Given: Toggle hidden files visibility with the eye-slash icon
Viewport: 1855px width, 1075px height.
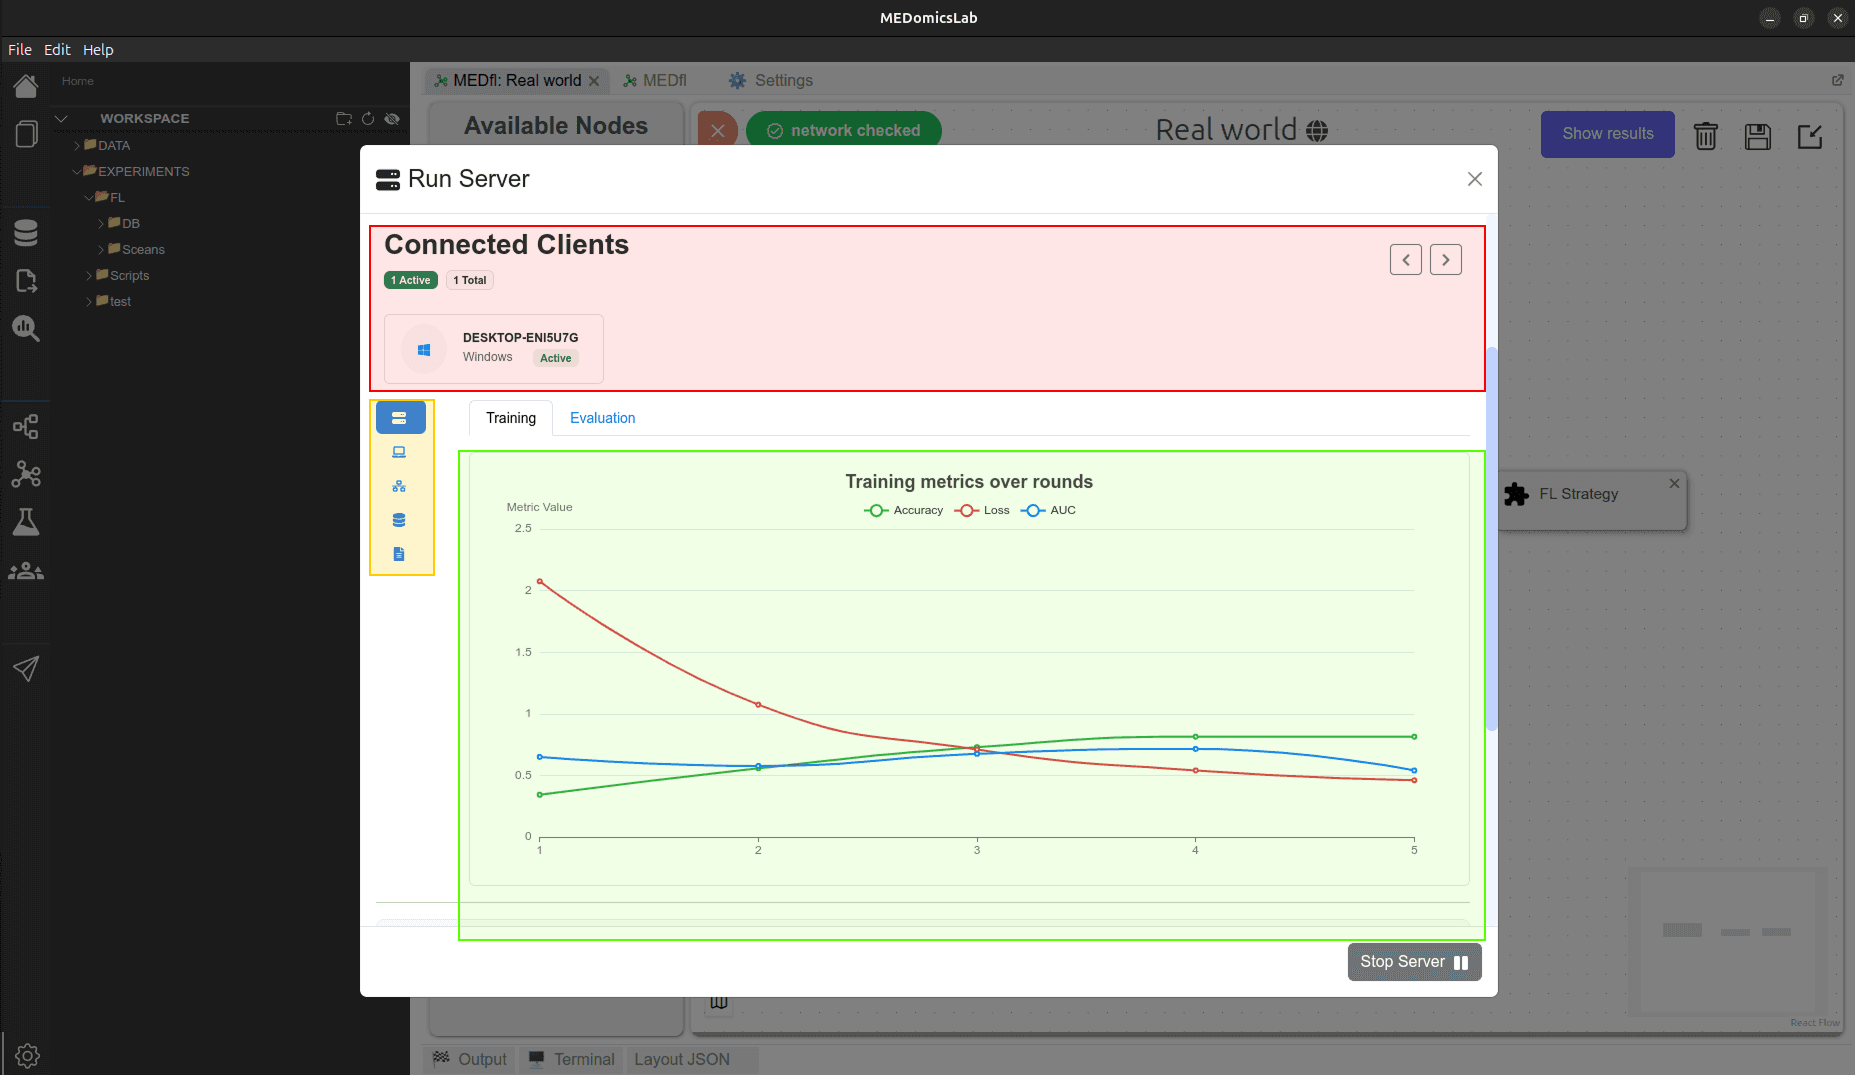Looking at the screenshot, I should [x=392, y=118].
